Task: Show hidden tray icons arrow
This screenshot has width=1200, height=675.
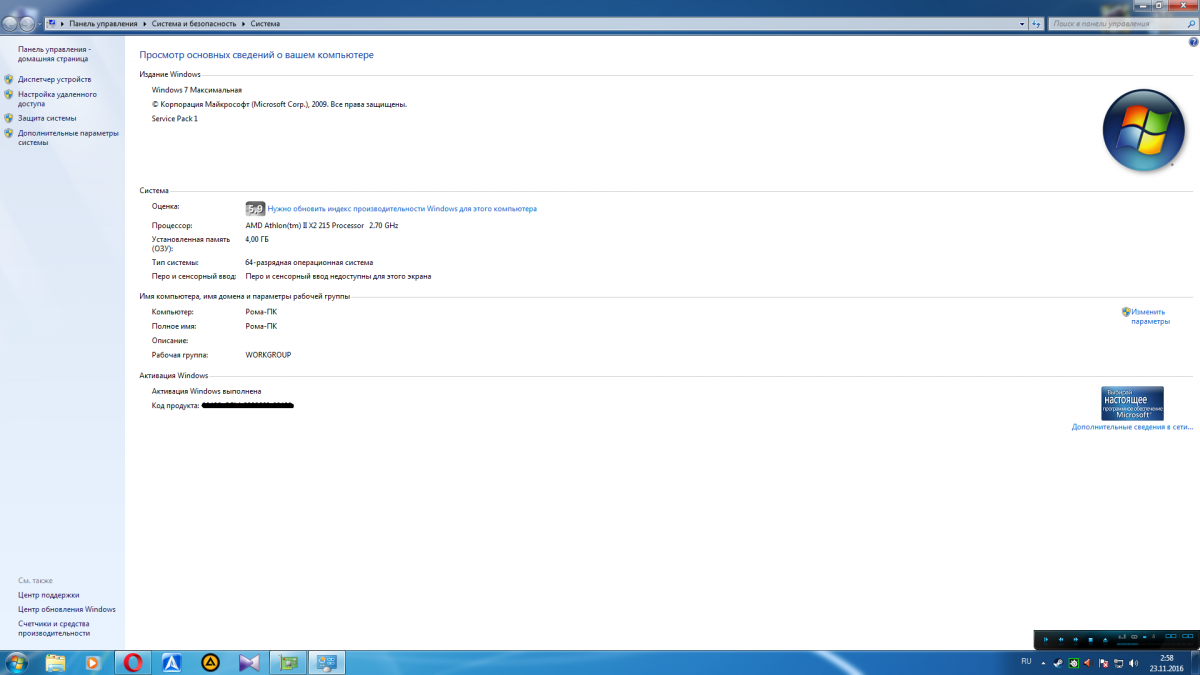Action: coord(1043,664)
